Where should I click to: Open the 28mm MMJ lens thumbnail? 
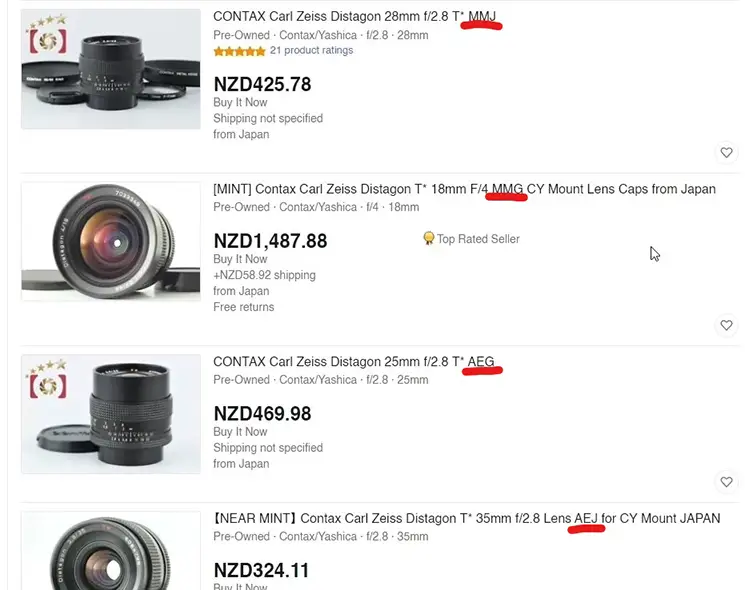(111, 69)
